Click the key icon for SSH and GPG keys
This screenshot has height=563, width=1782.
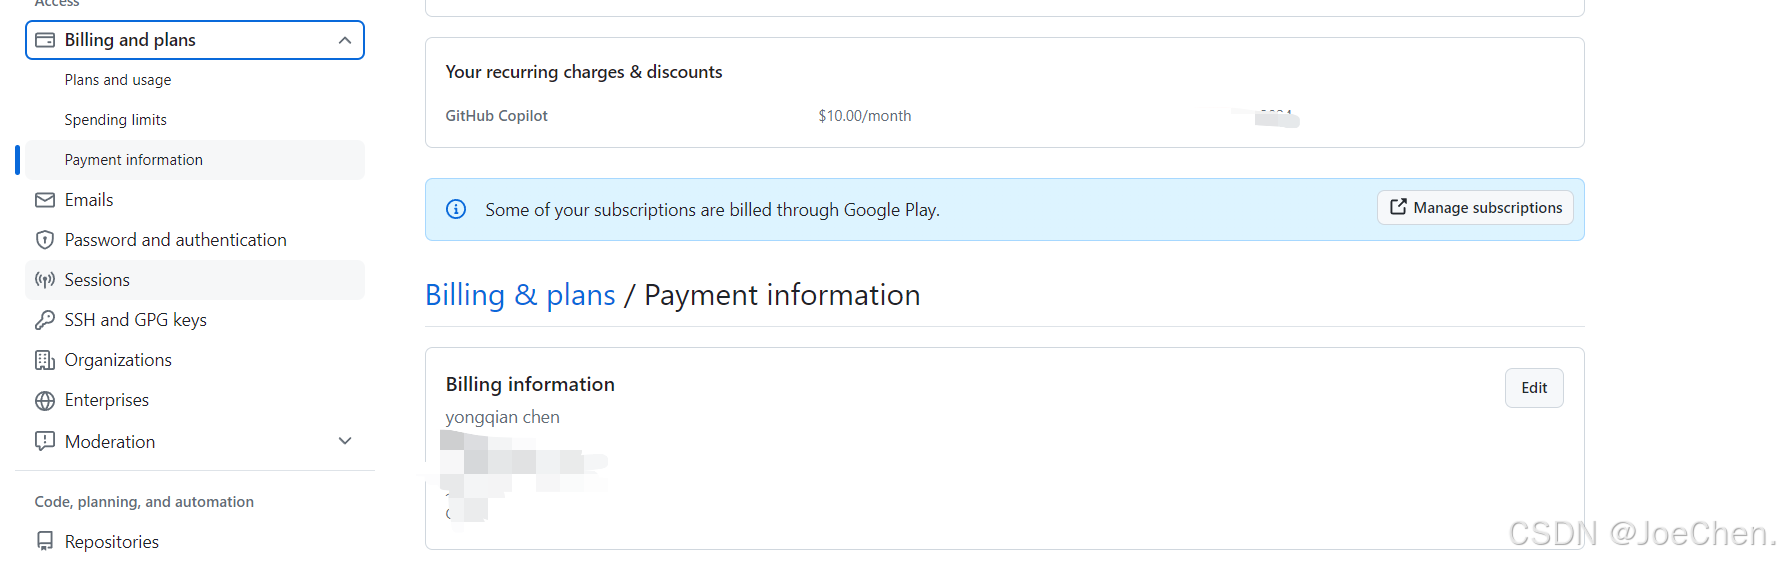[45, 320]
